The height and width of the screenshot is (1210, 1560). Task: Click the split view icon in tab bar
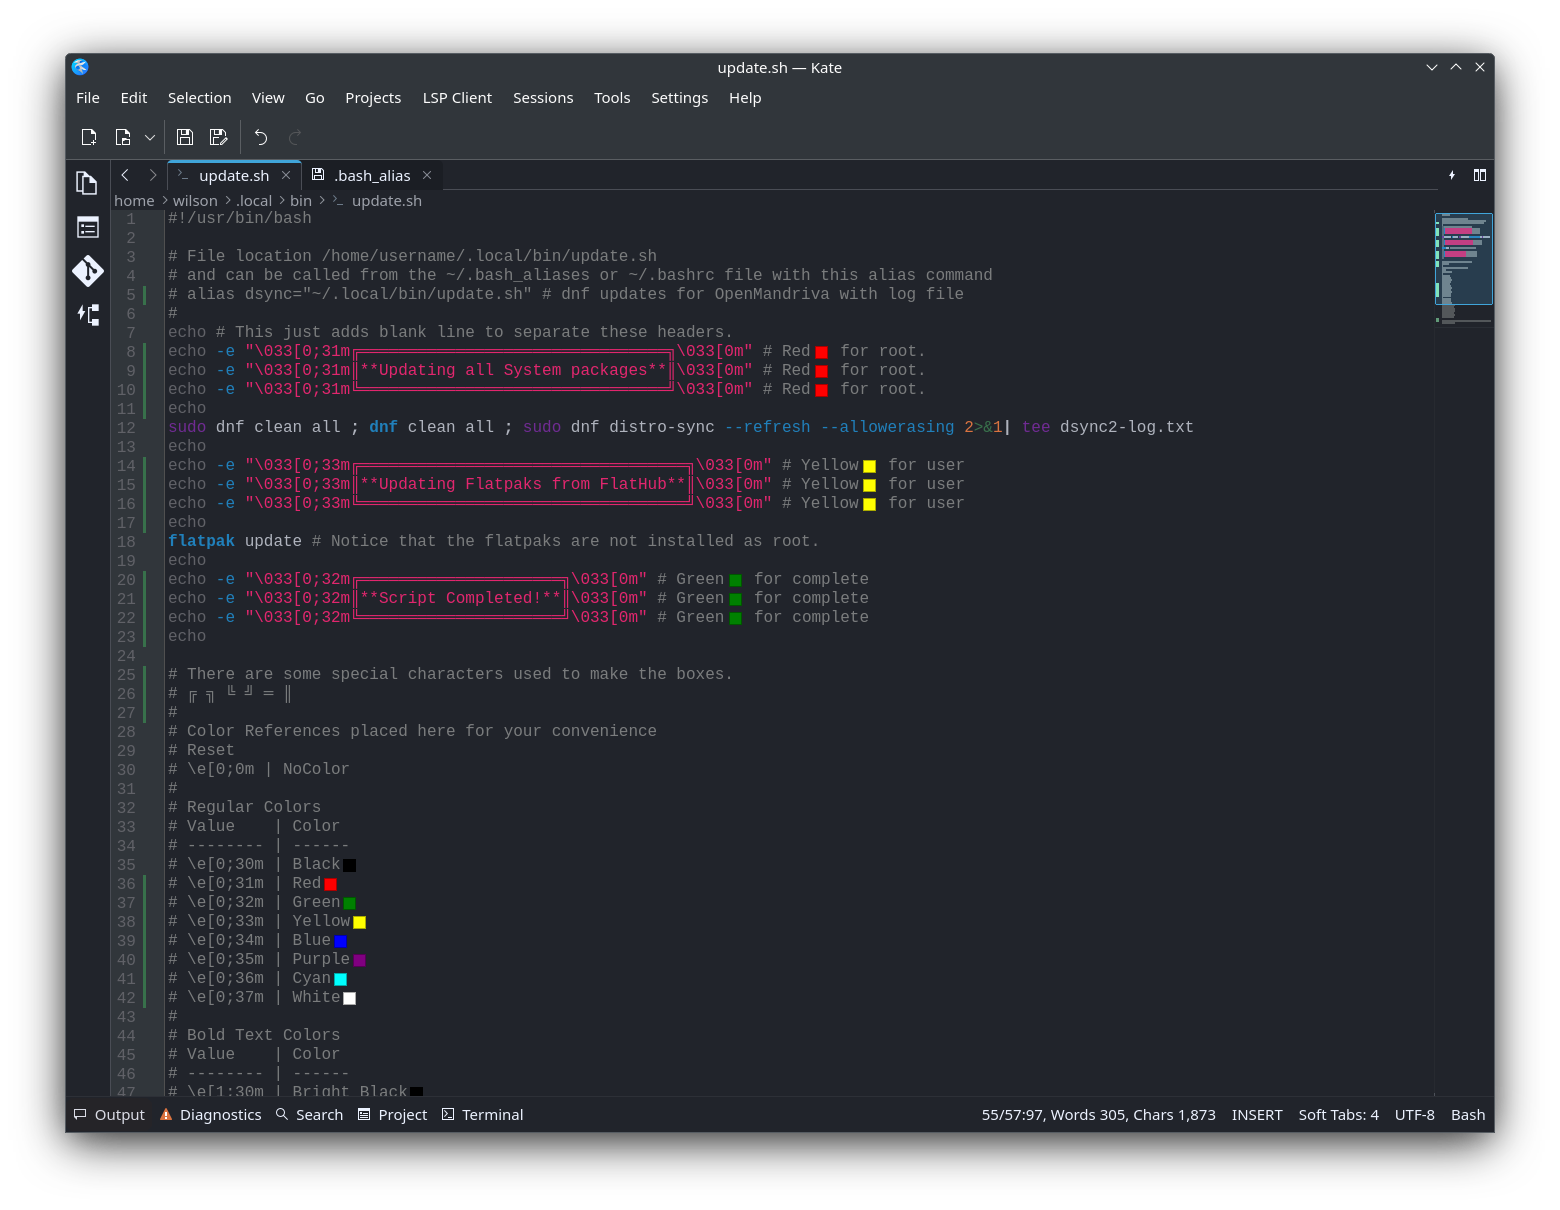tap(1480, 175)
